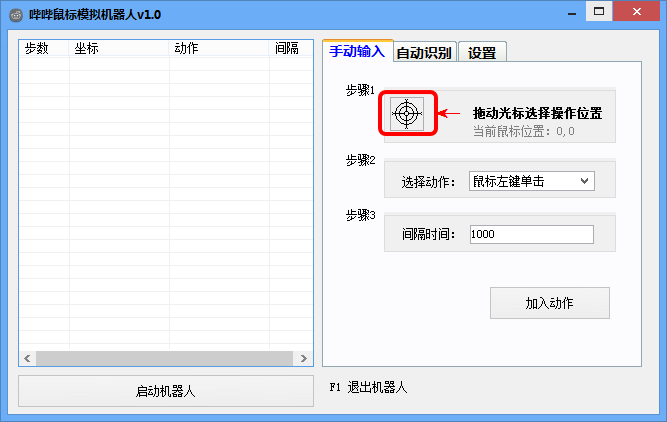
Task: Close the 哔哔鼠标模拟机器人 window
Action: (636, 11)
